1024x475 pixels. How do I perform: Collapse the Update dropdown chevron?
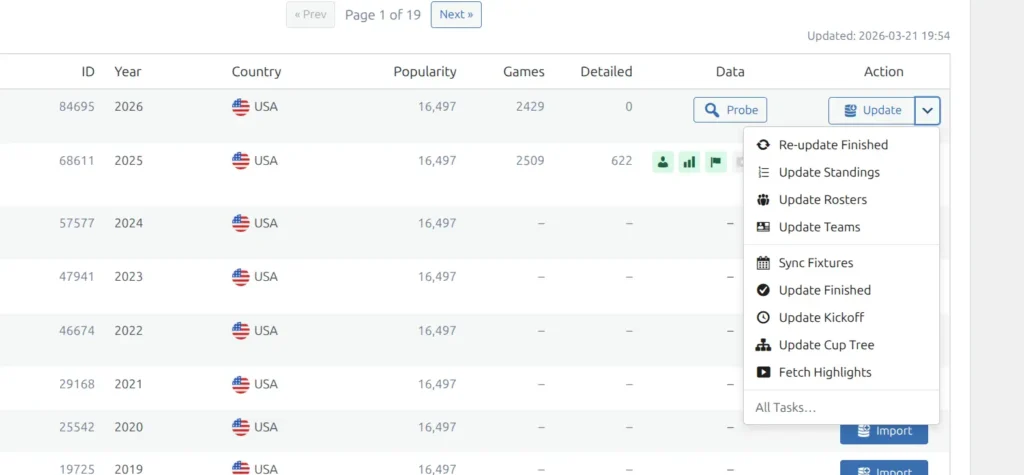point(927,110)
